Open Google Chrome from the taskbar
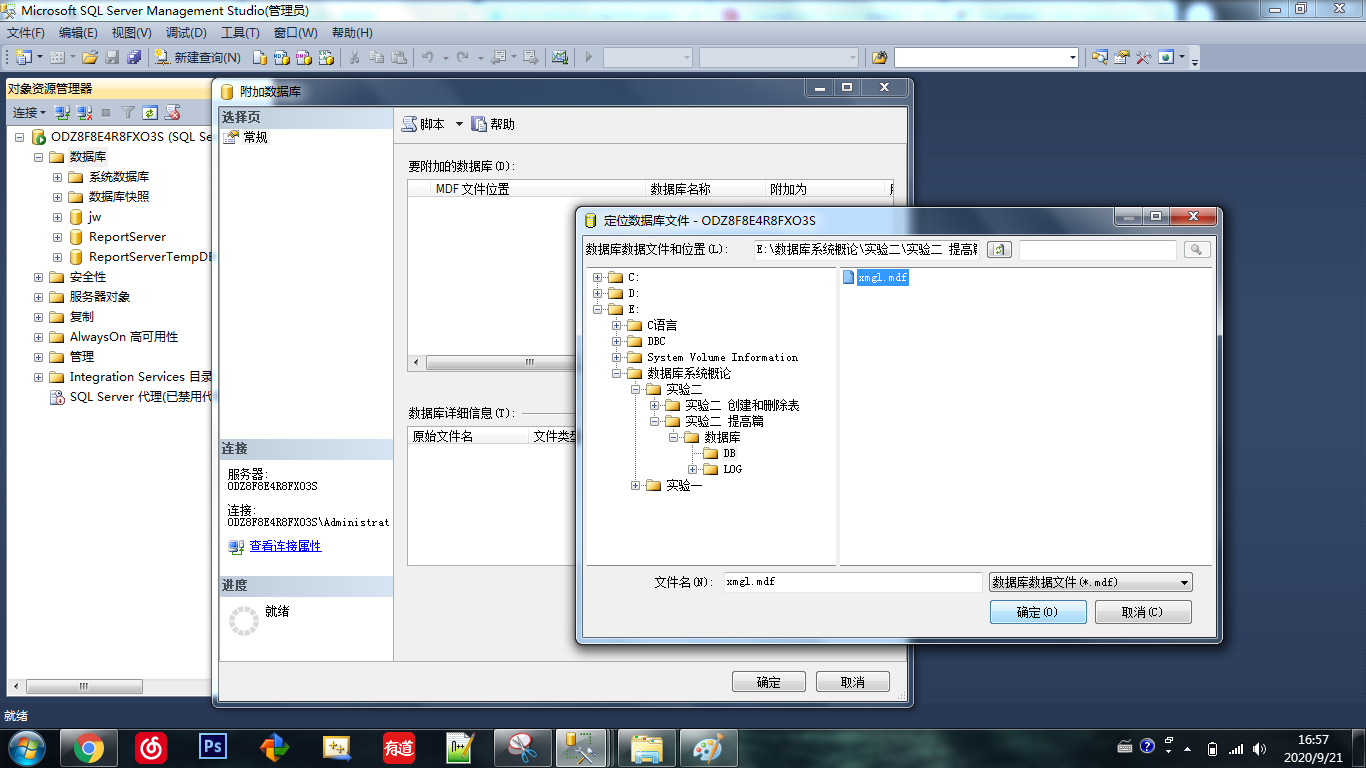 coord(88,748)
